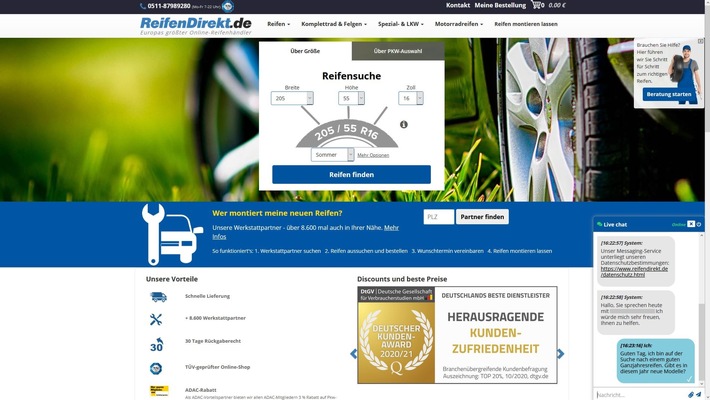
Task: Click the Live chat scrollbar
Action: point(702,342)
